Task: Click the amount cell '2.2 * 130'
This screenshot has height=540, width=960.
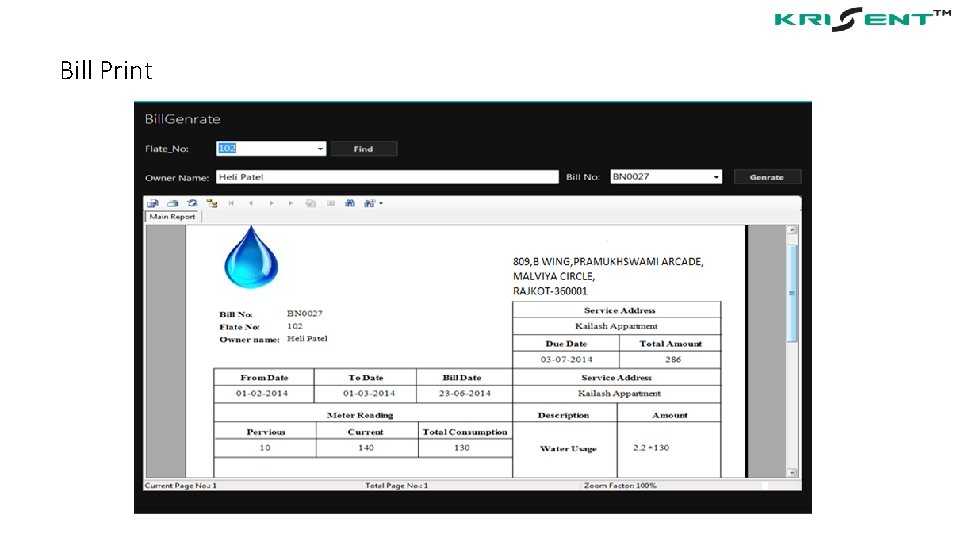Action: coord(651,448)
